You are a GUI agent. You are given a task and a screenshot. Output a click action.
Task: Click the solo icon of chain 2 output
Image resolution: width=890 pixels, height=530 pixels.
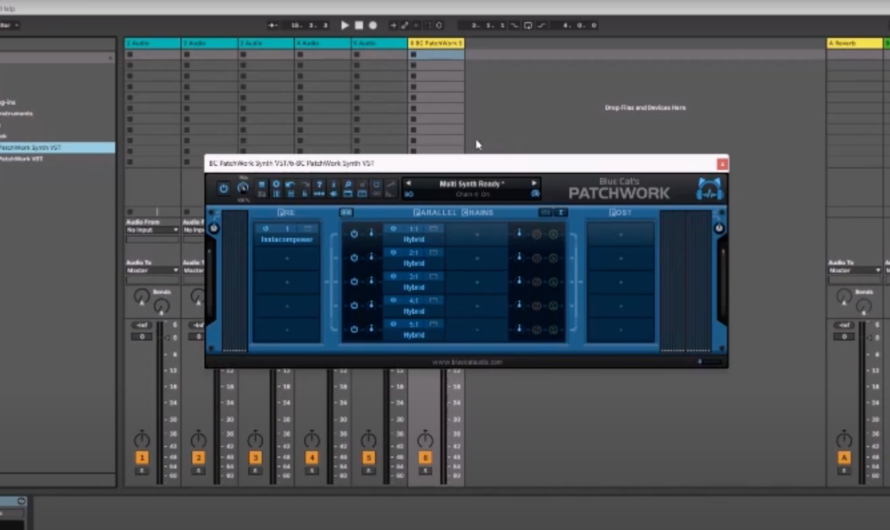[x=553, y=258]
